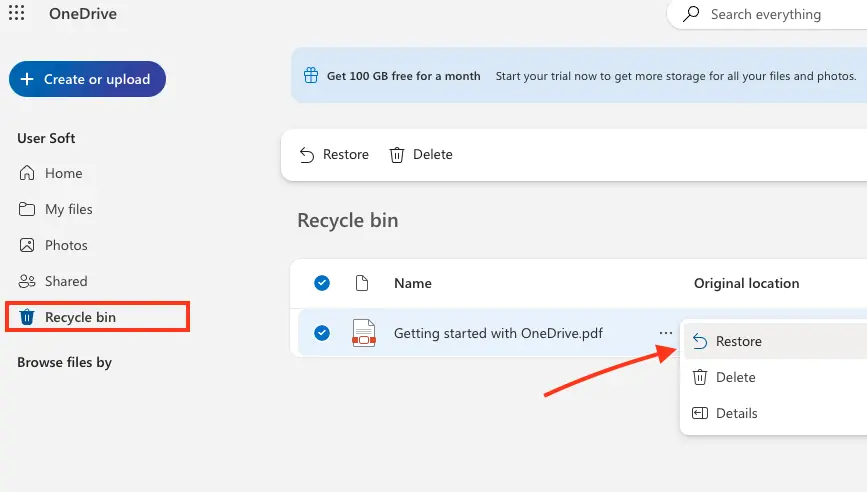
Task: Deselect Getting started with OneDrive.pdf checkbox
Action: click(x=322, y=333)
